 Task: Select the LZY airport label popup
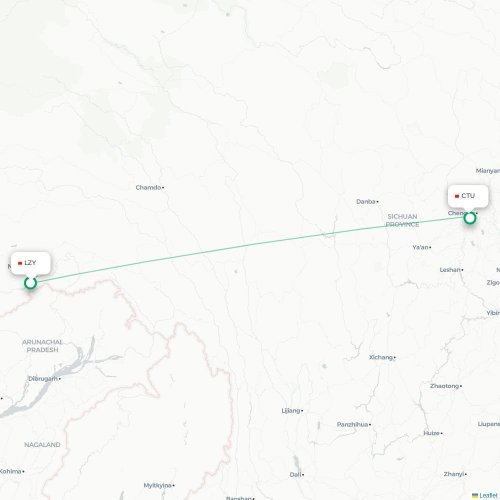[30, 263]
